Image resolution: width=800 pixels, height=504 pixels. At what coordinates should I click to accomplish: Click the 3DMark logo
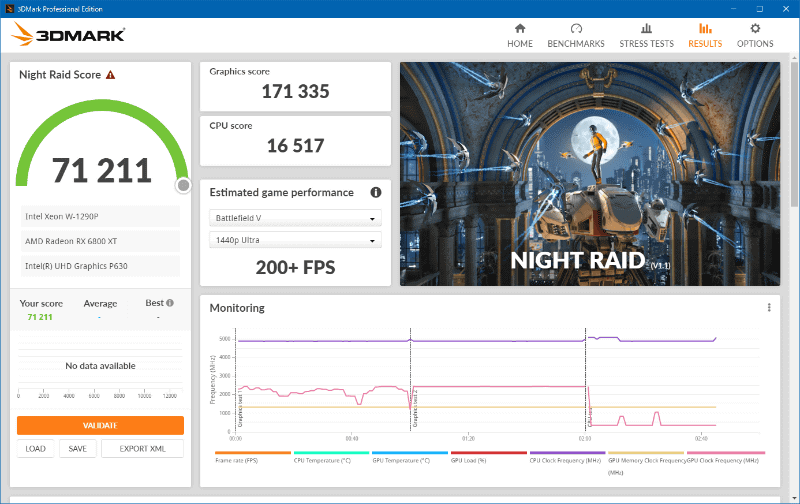[68, 34]
